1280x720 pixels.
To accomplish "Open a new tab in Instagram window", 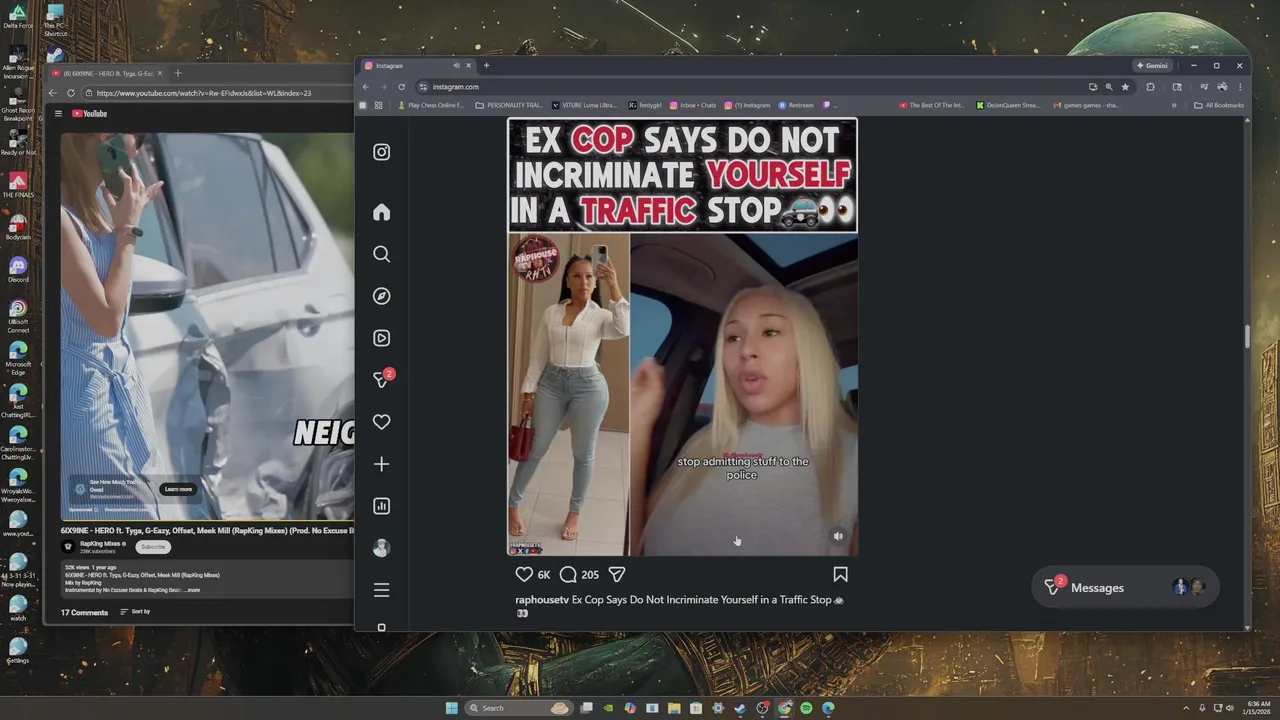I will coord(486,65).
